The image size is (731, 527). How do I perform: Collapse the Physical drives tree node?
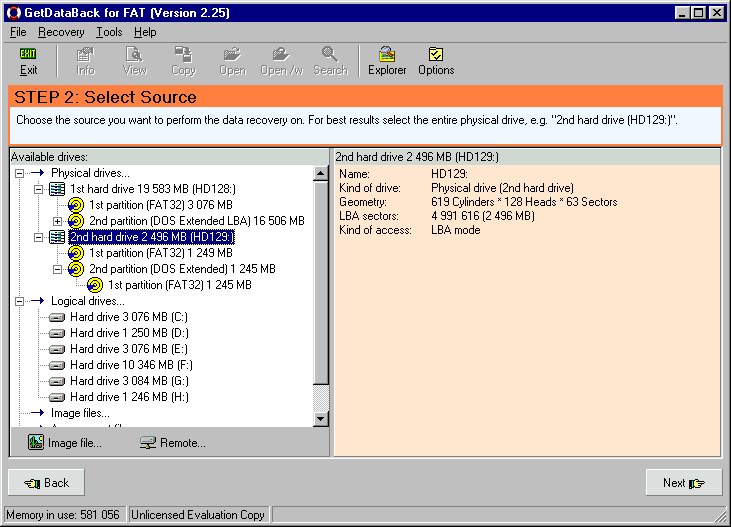(x=21, y=173)
